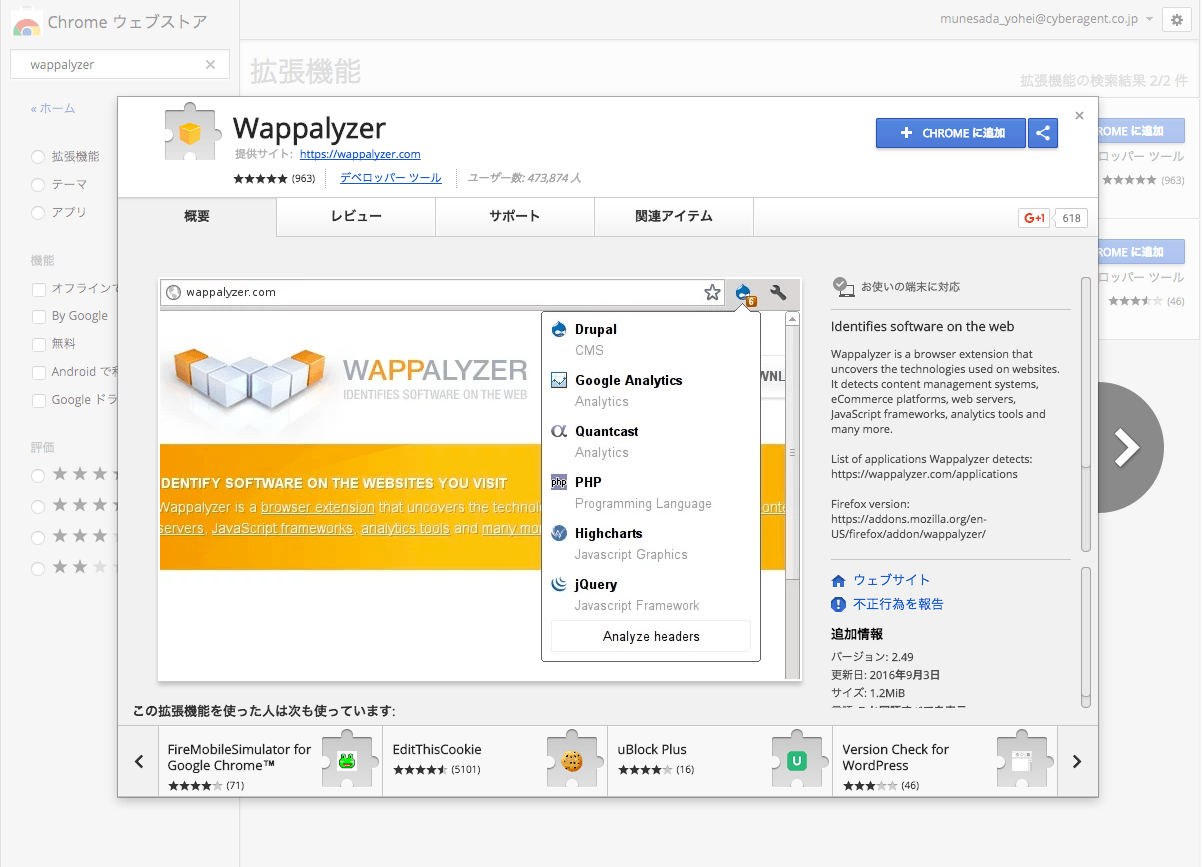1202x867 pixels.
Task: Open the https://wappalyzer.com provider link
Action: click(x=360, y=154)
